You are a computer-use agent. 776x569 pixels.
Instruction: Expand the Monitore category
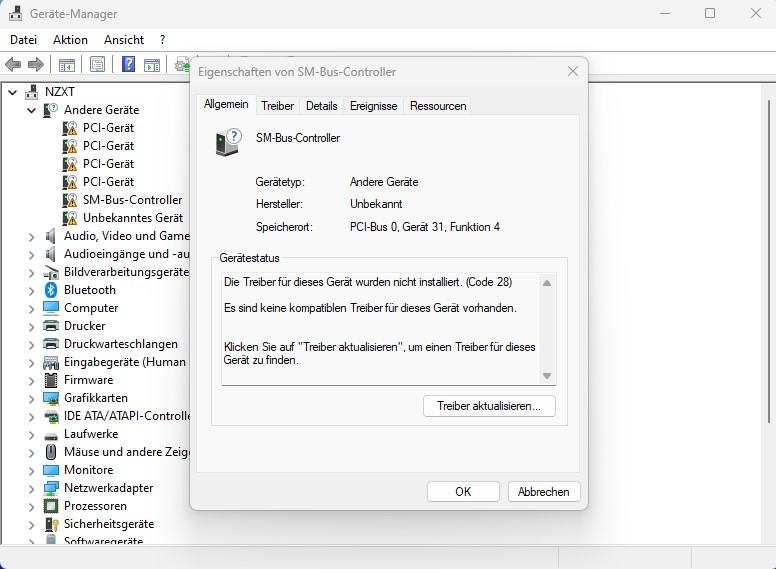click(32, 471)
